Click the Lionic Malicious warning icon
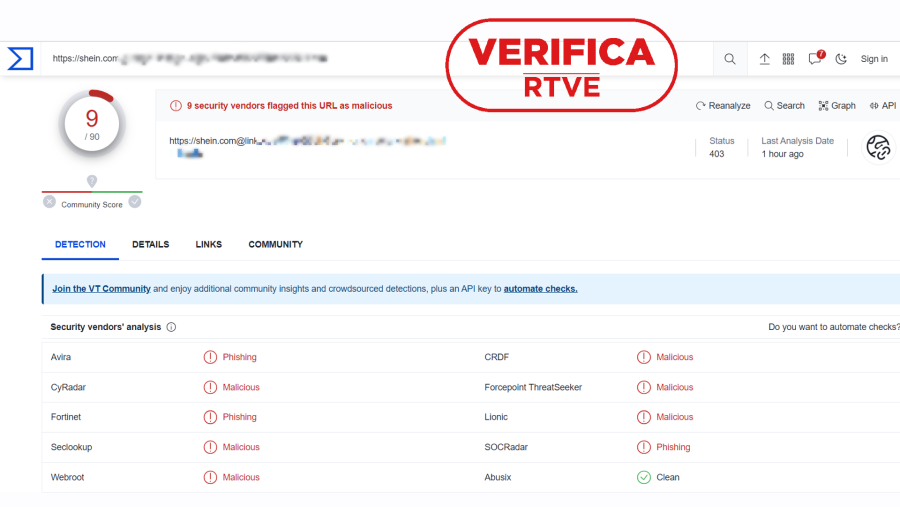The width and height of the screenshot is (900, 507). point(644,417)
